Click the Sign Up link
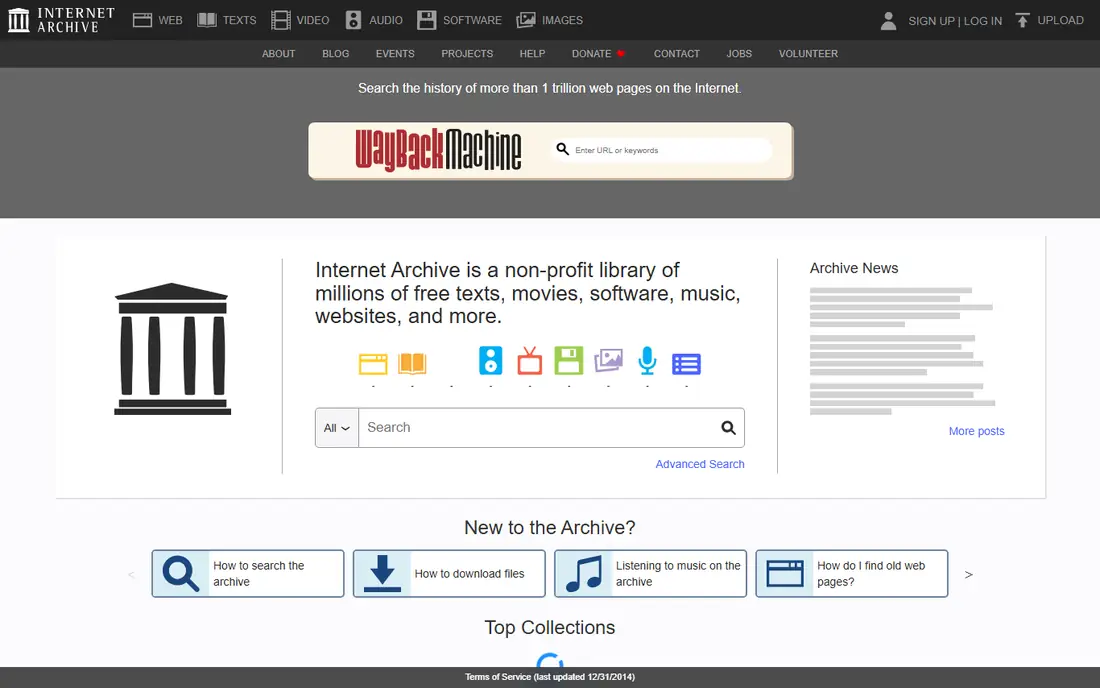Image resolution: width=1100 pixels, height=688 pixels. click(931, 21)
